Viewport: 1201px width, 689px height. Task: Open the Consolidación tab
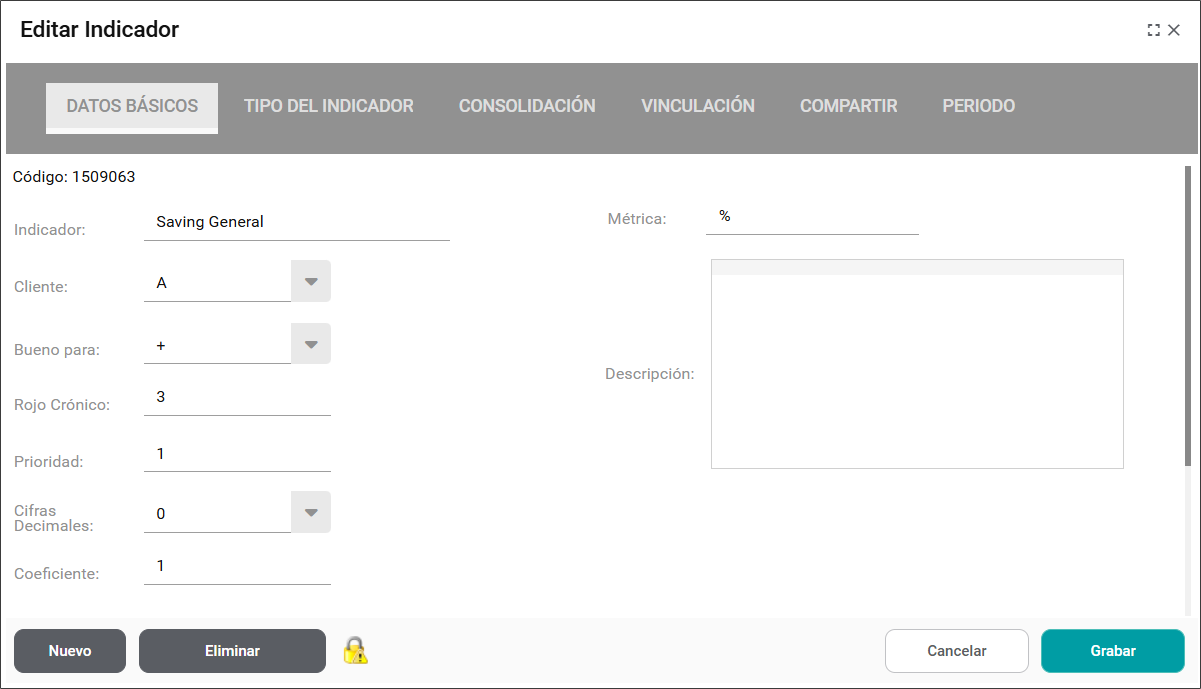click(x=527, y=106)
